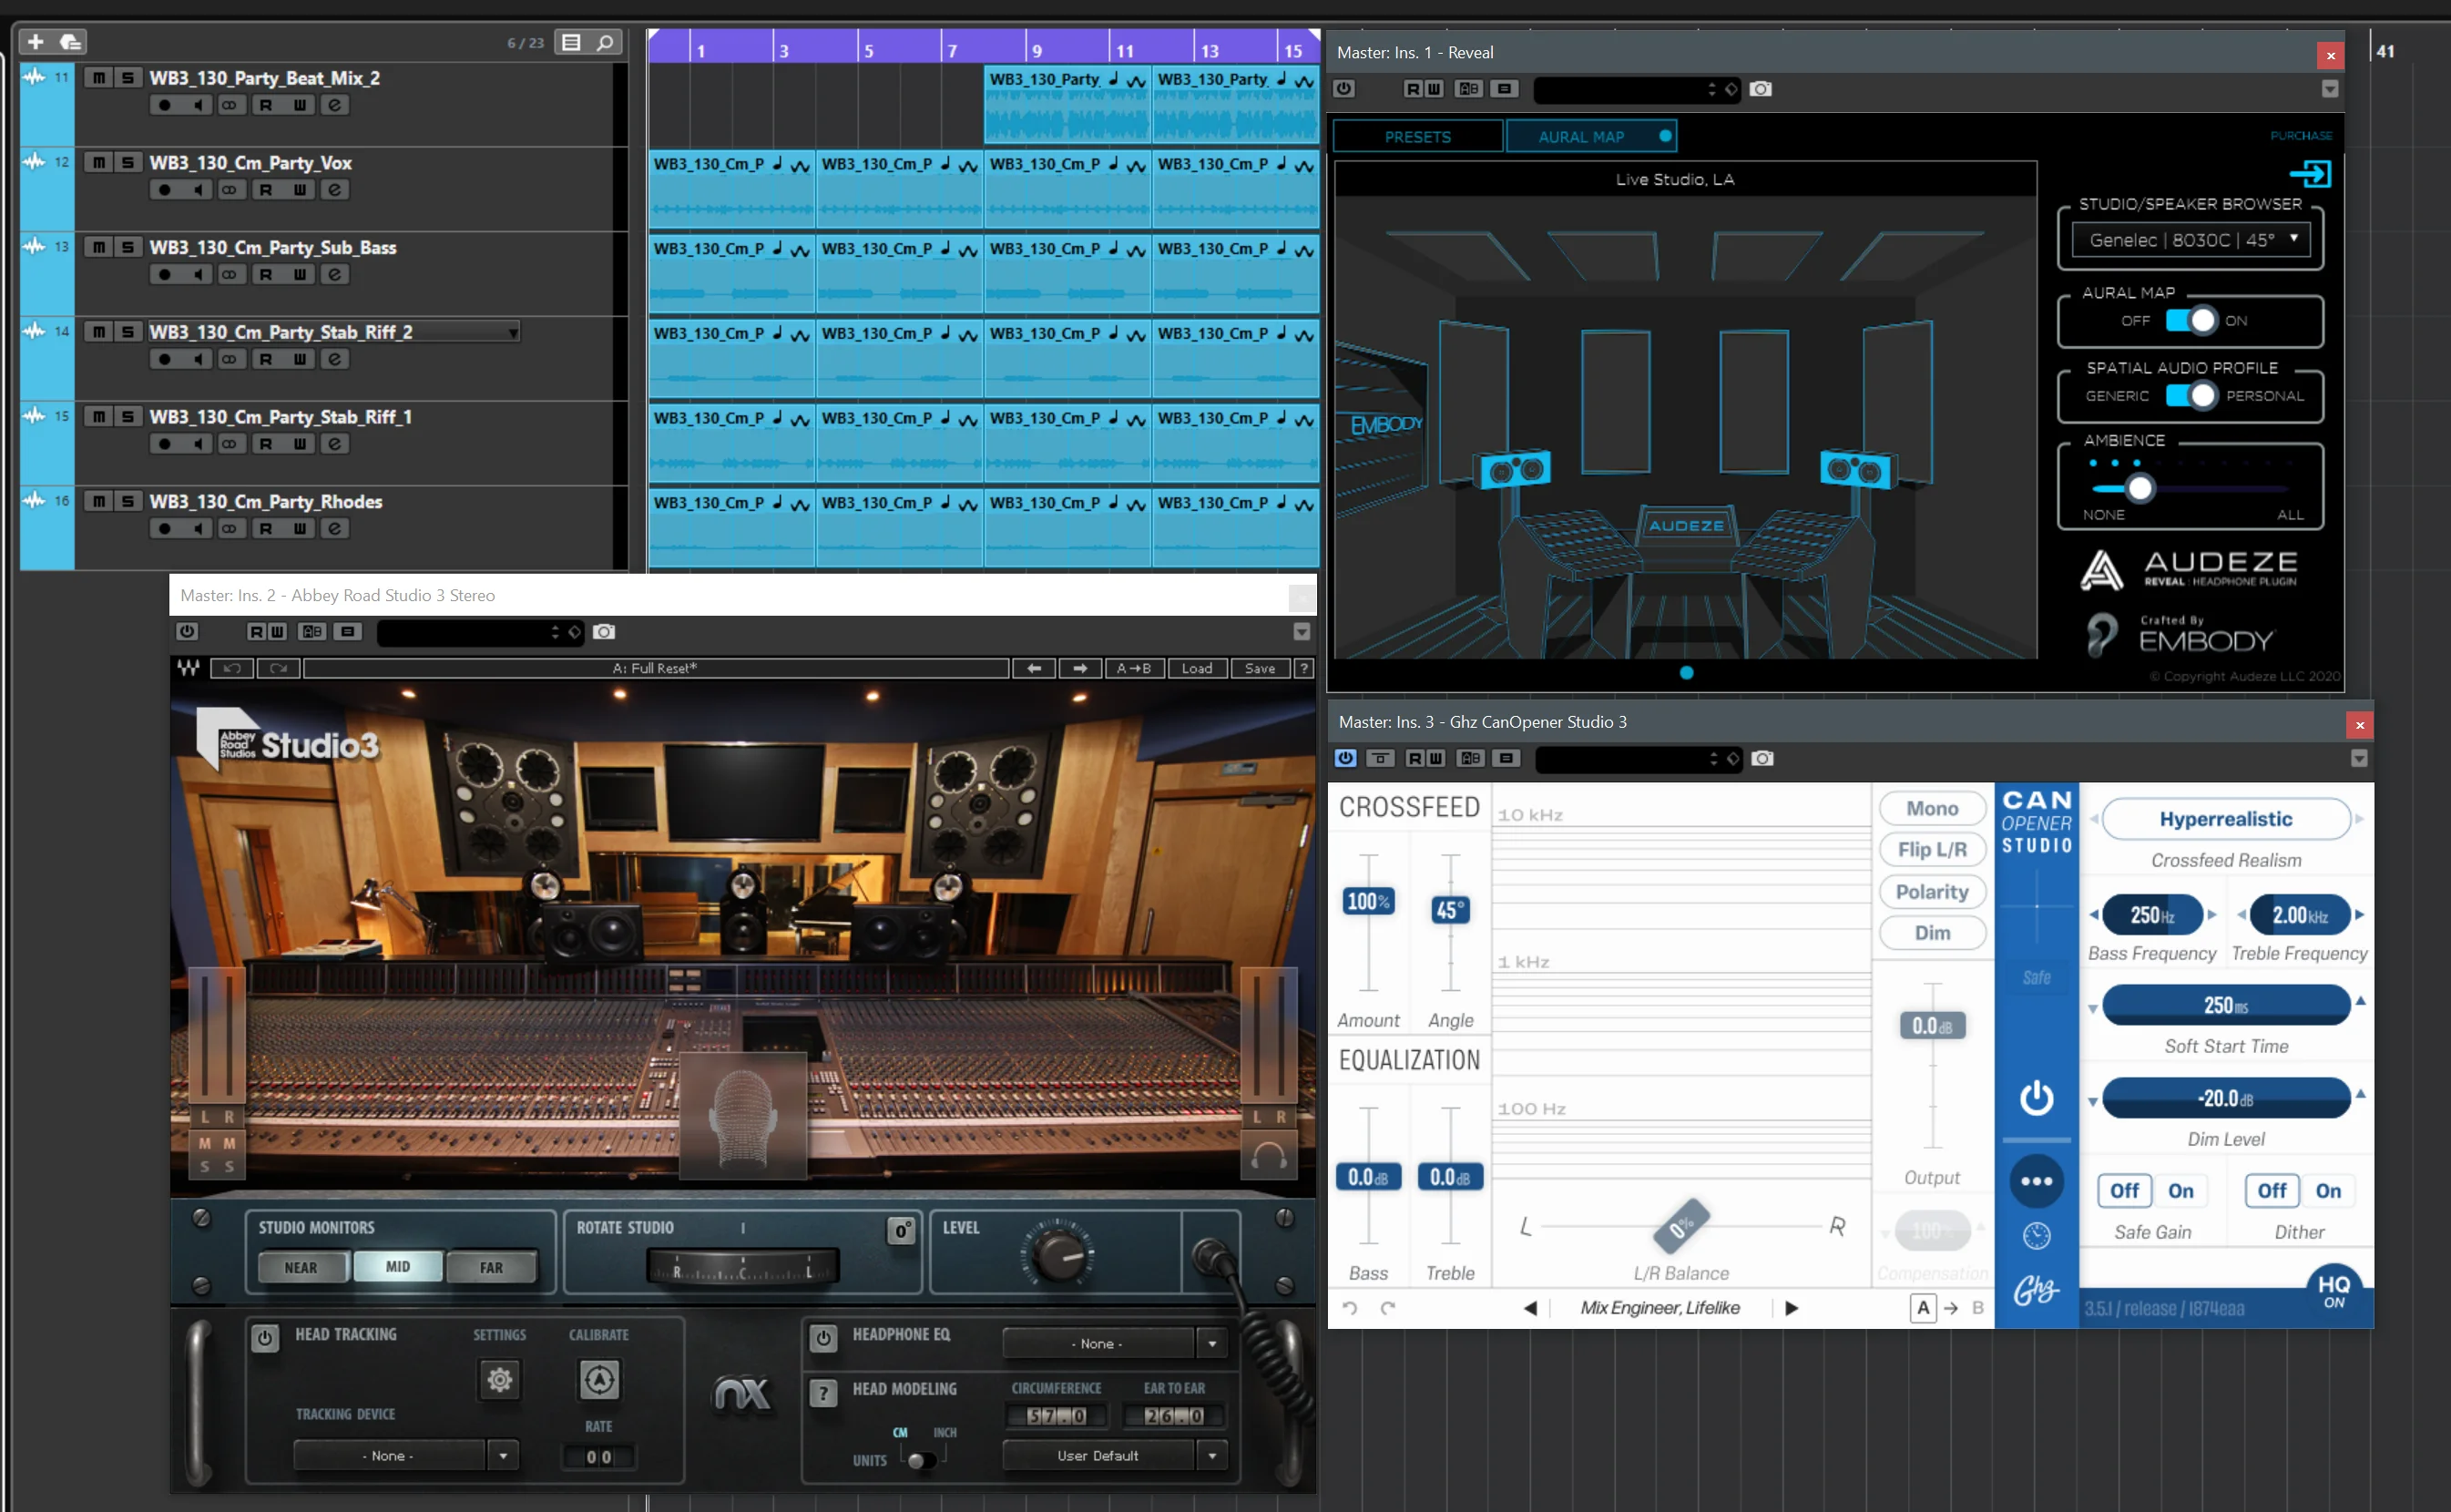The image size is (2451, 1512).
Task: Click the Flip L/R button
Action: [x=1931, y=849]
